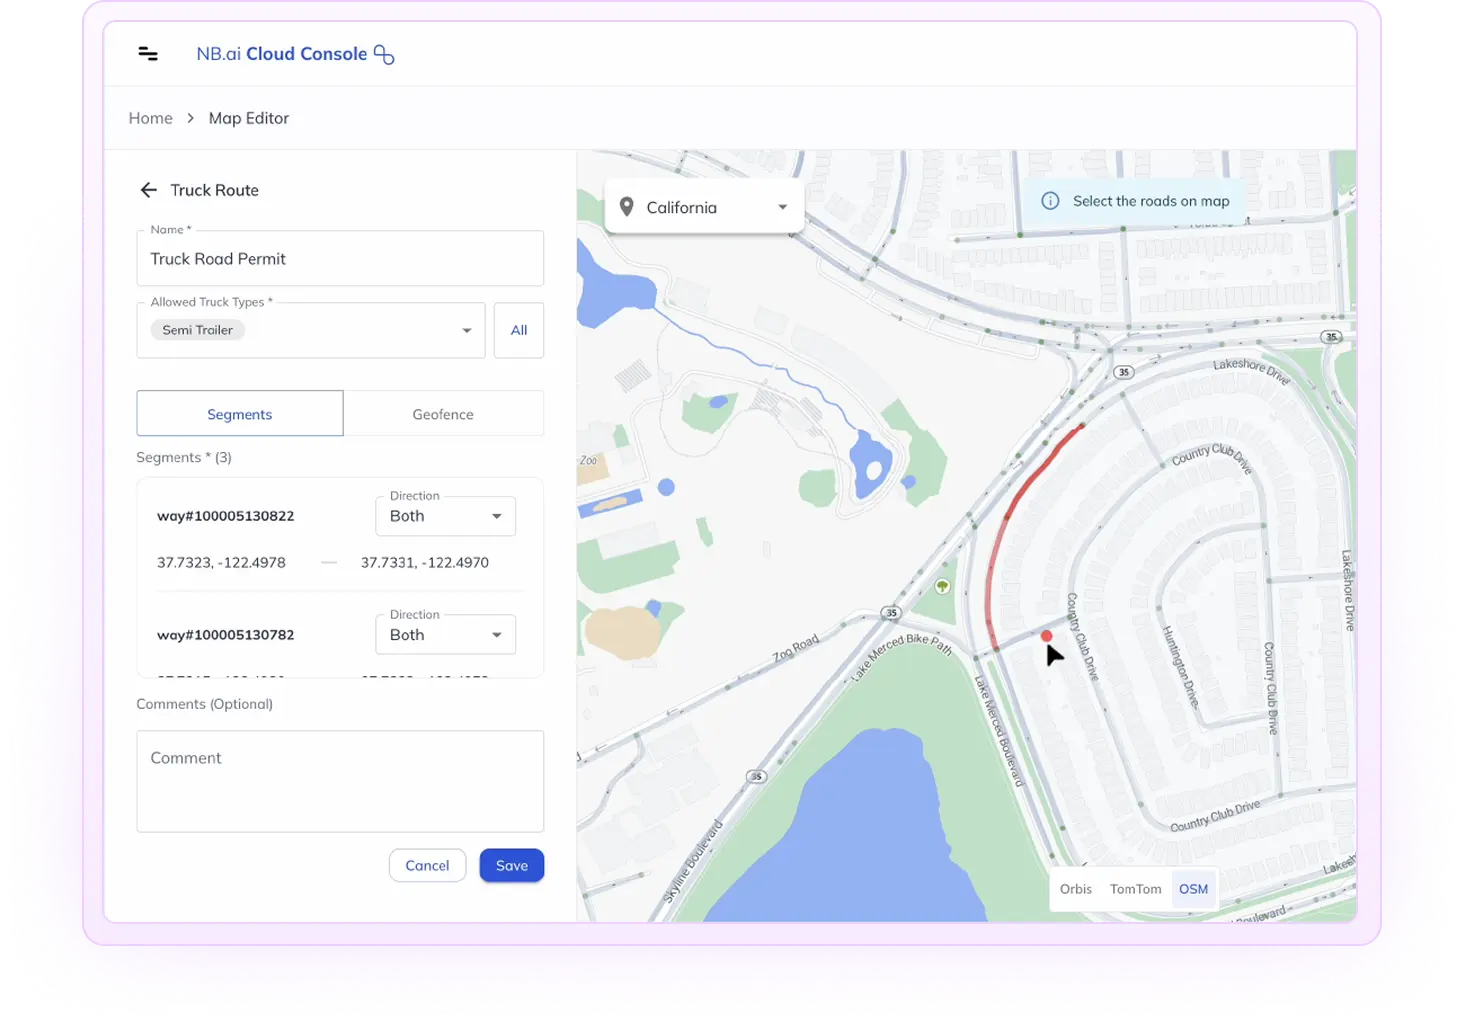Open the hamburger navigation menu
This screenshot has height=1022, width=1460.
pos(148,54)
